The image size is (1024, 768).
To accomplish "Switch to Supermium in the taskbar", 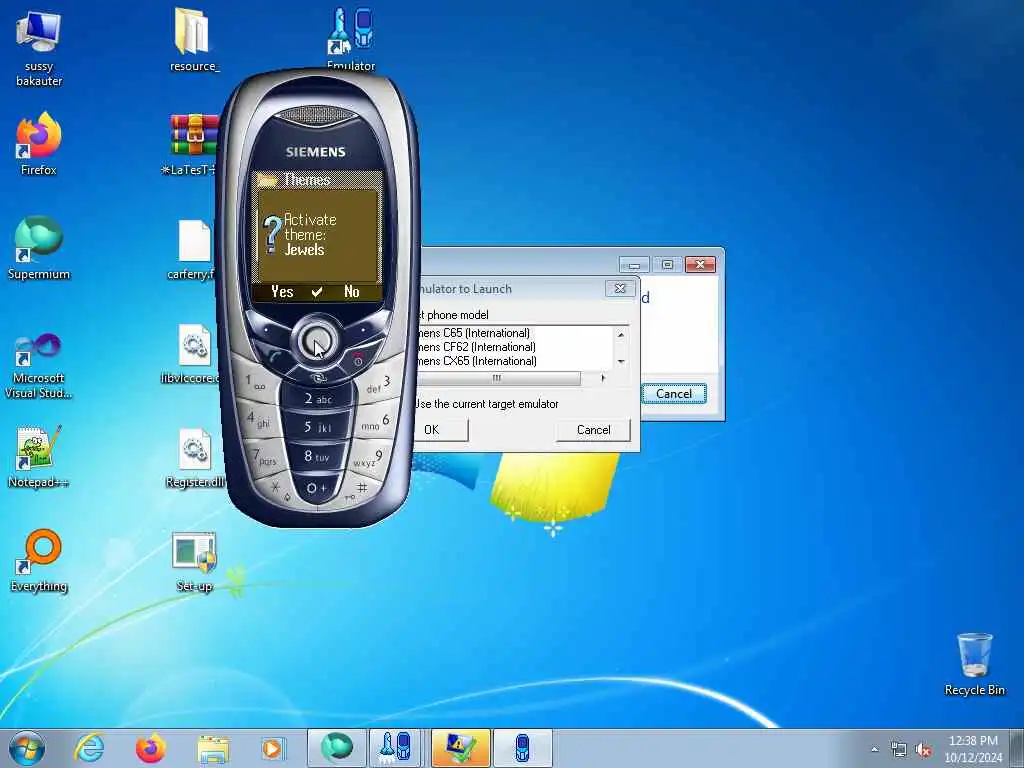I will (x=336, y=748).
